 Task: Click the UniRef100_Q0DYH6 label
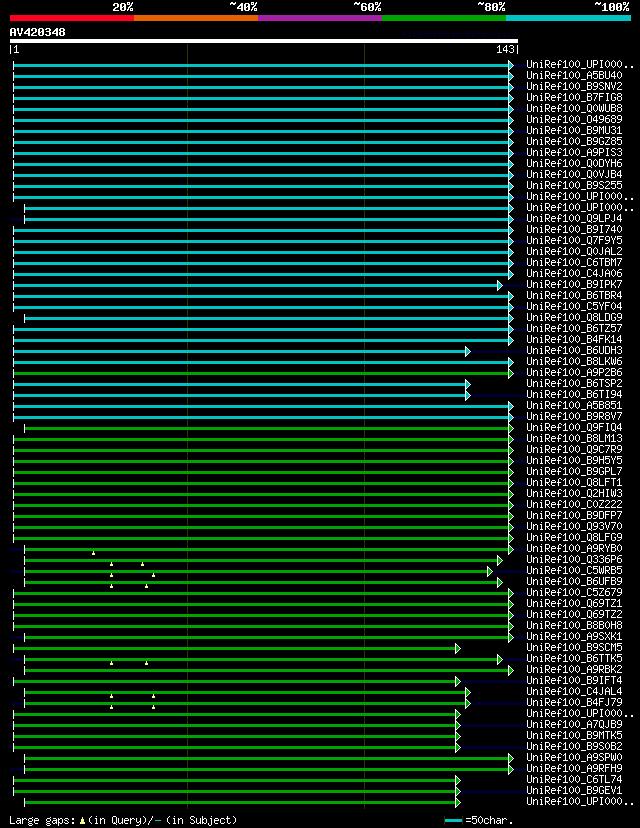pos(574,164)
